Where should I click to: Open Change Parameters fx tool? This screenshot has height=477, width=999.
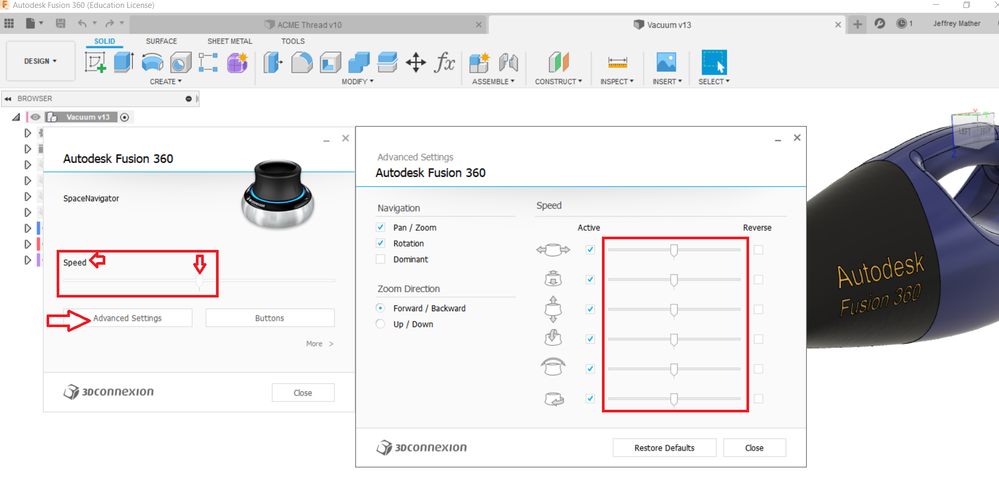445,62
